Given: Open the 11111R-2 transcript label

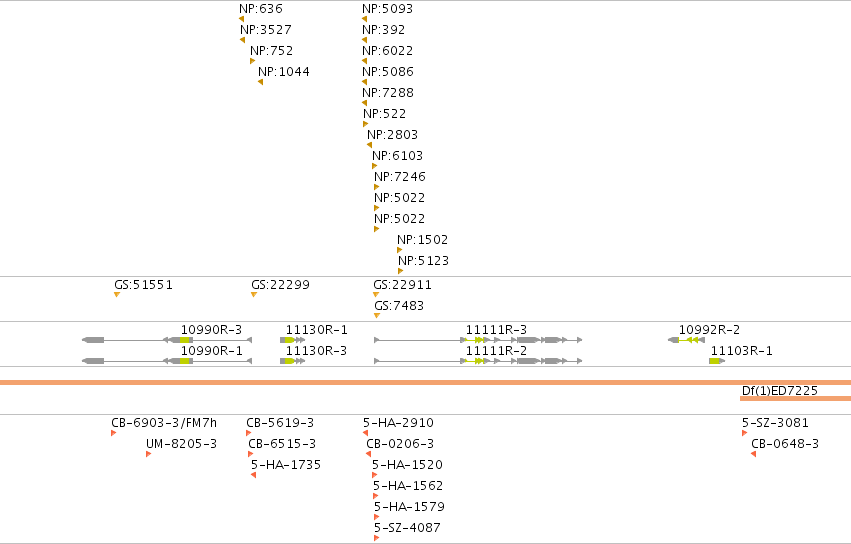Looking at the screenshot, I should click(x=497, y=351).
